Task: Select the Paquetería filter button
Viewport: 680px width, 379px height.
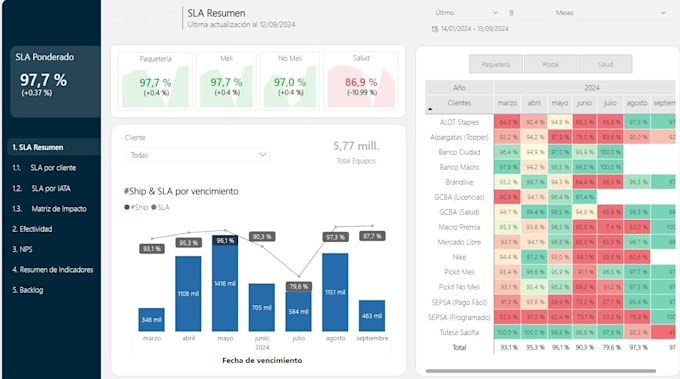Action: [496, 64]
